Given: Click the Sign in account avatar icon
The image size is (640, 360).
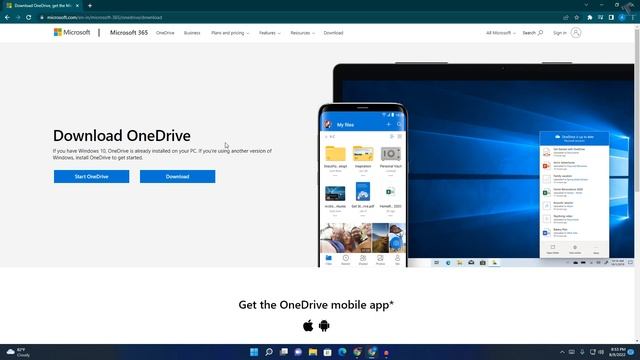Looking at the screenshot, I should [576, 33].
